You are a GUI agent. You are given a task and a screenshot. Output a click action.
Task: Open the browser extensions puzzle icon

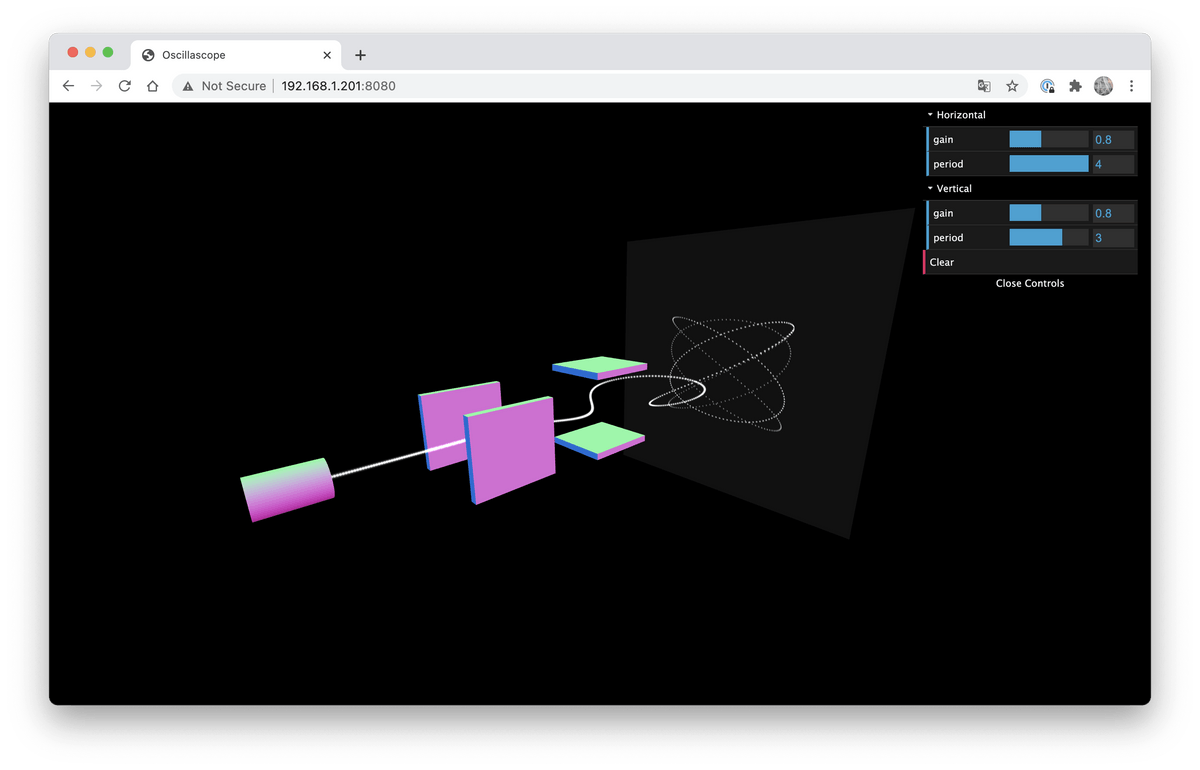[1074, 86]
